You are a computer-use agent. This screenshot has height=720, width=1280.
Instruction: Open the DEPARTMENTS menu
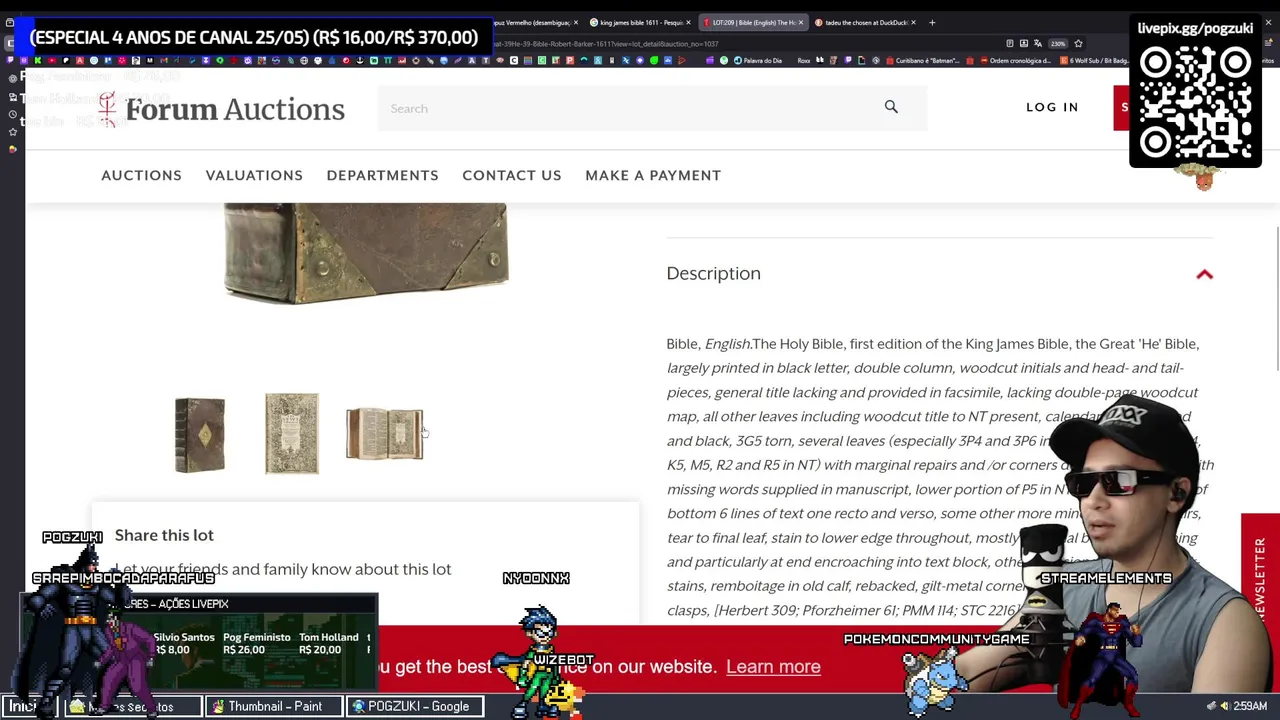(x=382, y=175)
